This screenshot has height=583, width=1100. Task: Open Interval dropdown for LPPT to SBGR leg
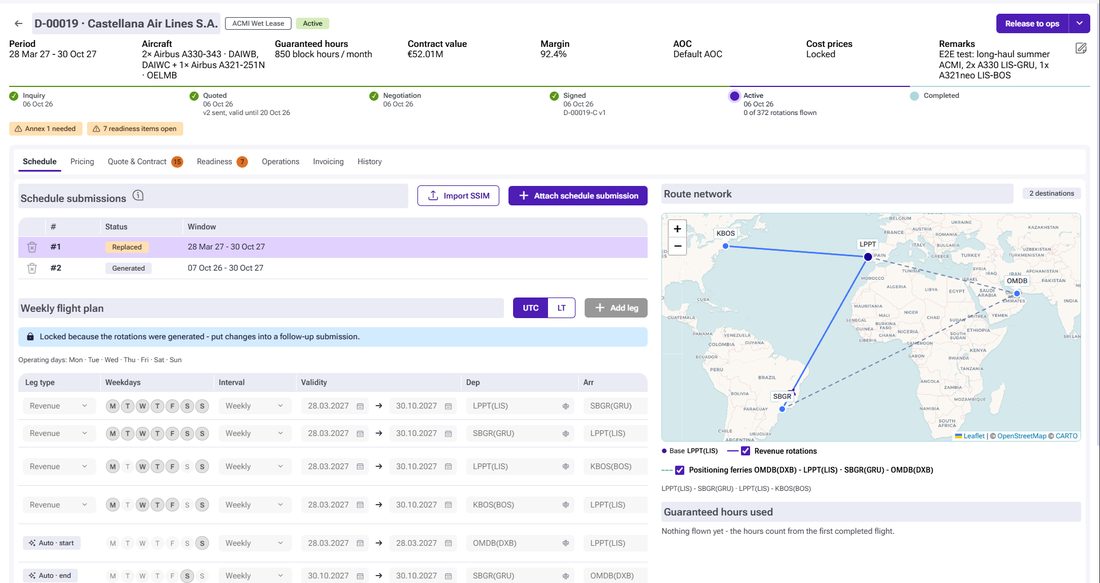pos(255,406)
